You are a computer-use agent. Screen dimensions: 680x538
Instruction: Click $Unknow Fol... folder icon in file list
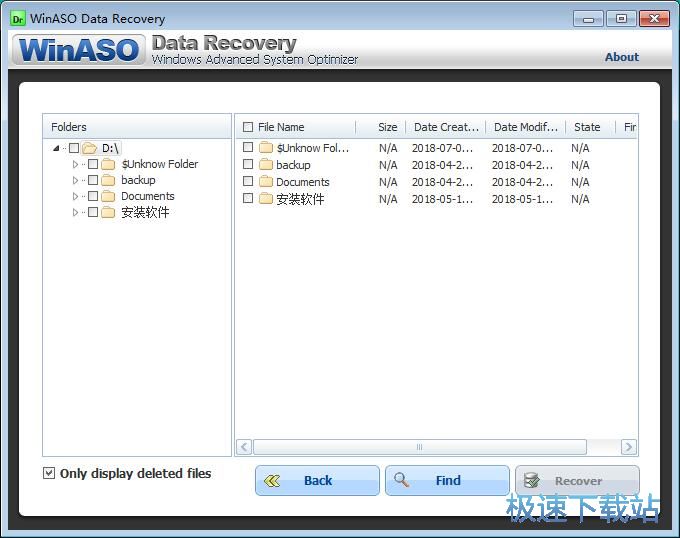(266, 148)
